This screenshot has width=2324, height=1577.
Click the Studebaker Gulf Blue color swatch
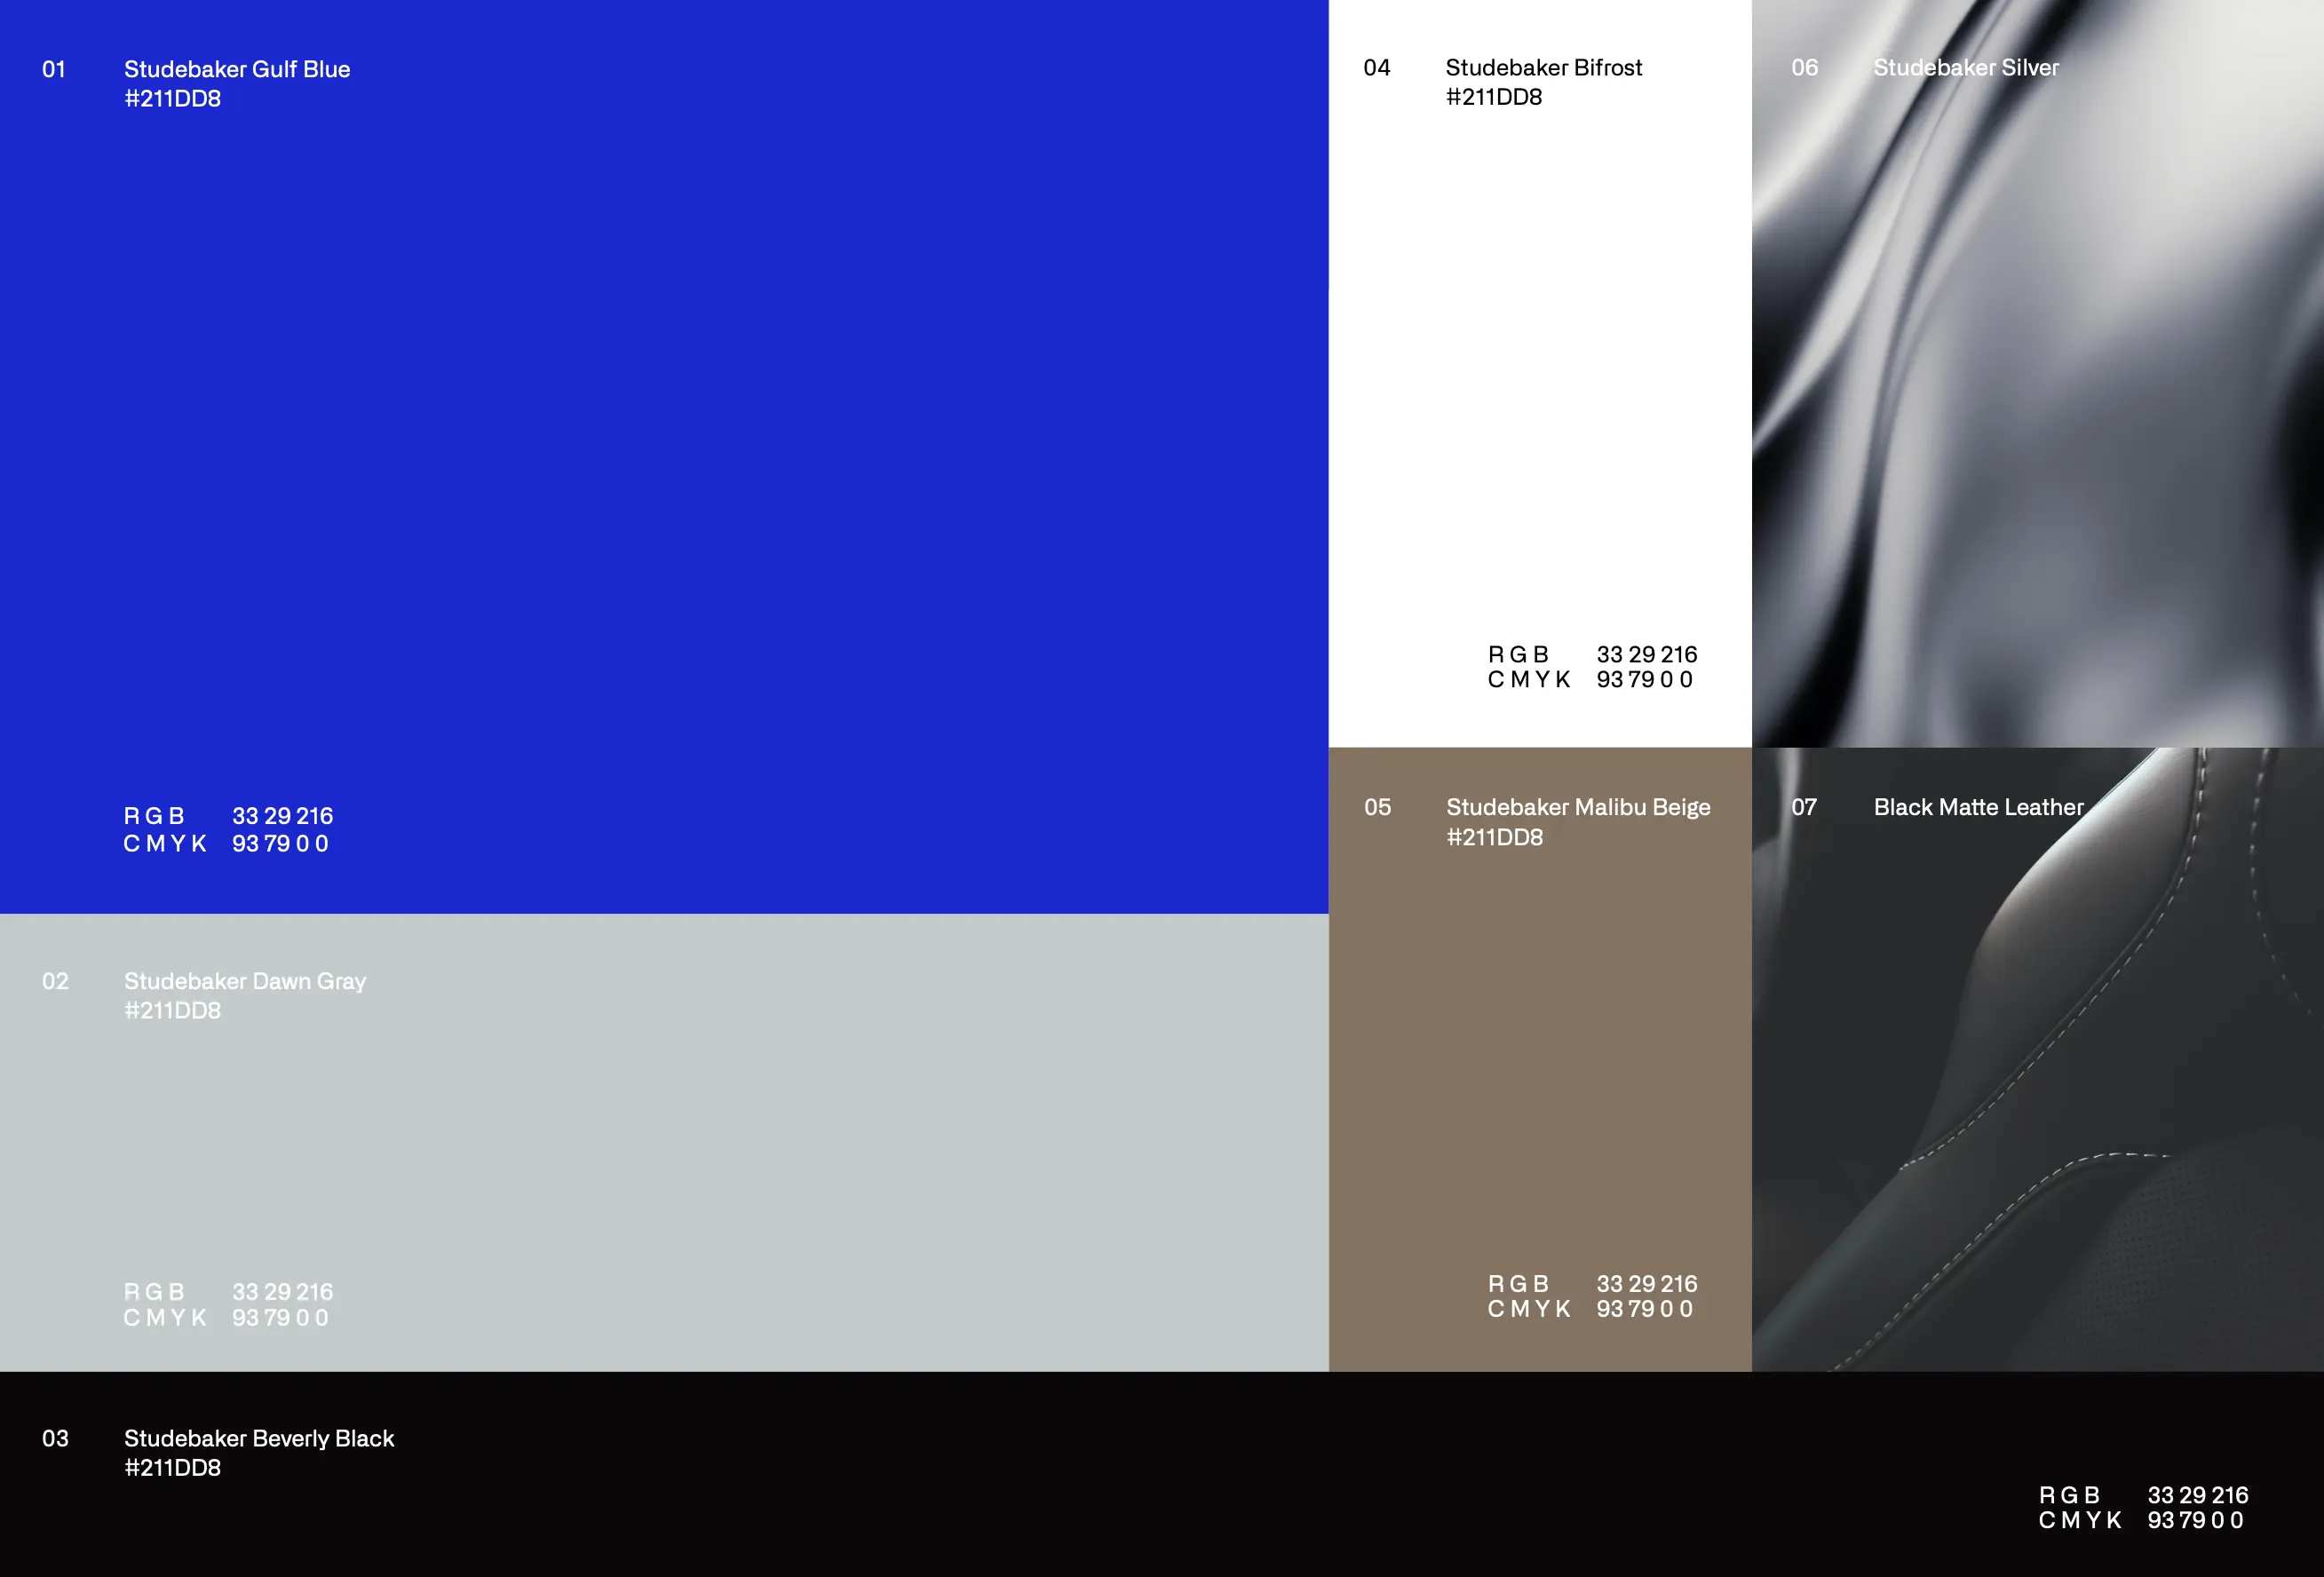click(x=664, y=456)
